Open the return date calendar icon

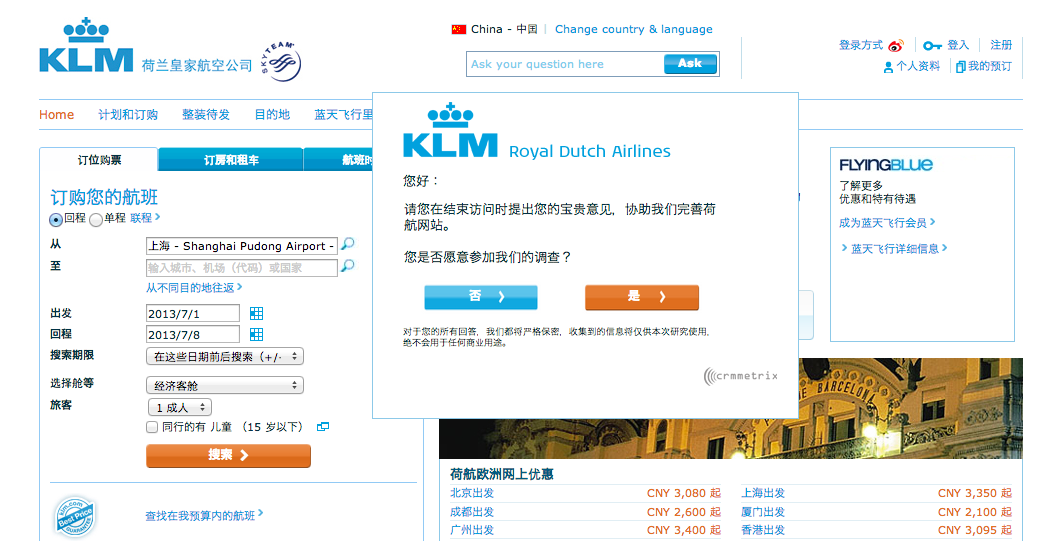257,335
